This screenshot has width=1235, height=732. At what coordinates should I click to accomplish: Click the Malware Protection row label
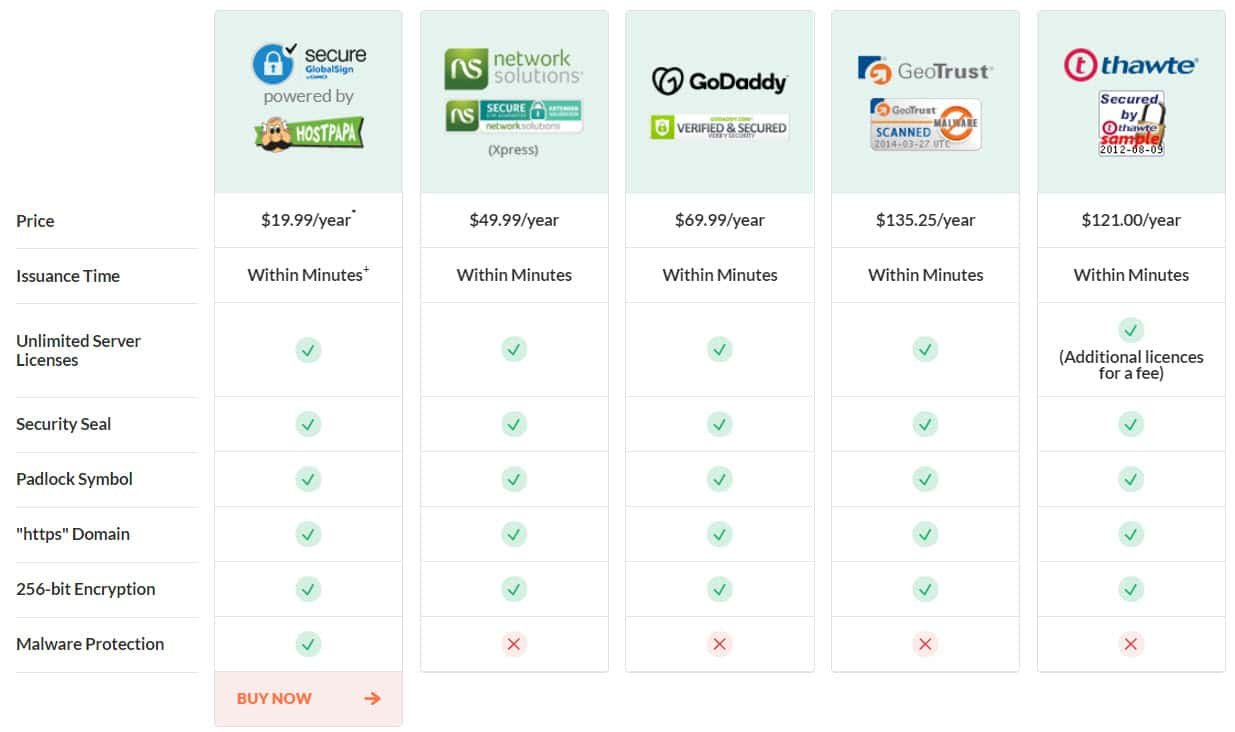tap(90, 644)
